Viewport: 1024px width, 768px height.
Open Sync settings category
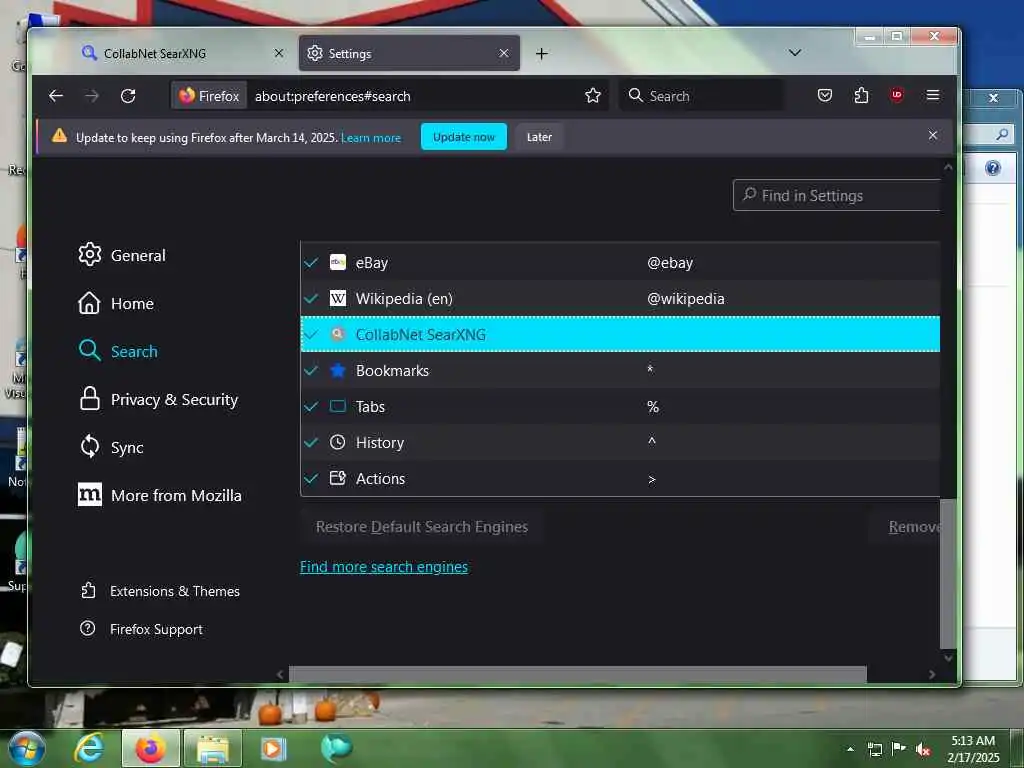coord(111,447)
